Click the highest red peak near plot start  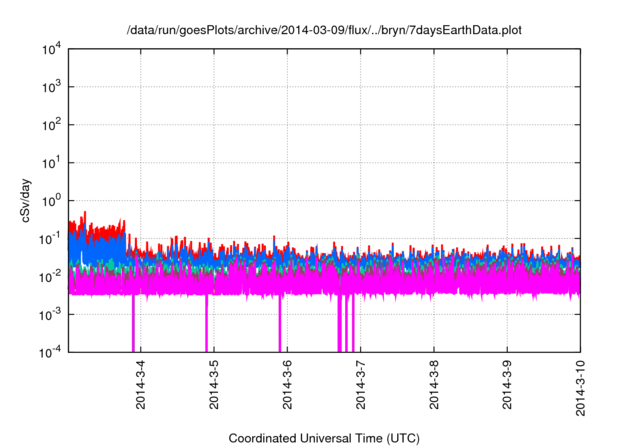tap(85, 215)
